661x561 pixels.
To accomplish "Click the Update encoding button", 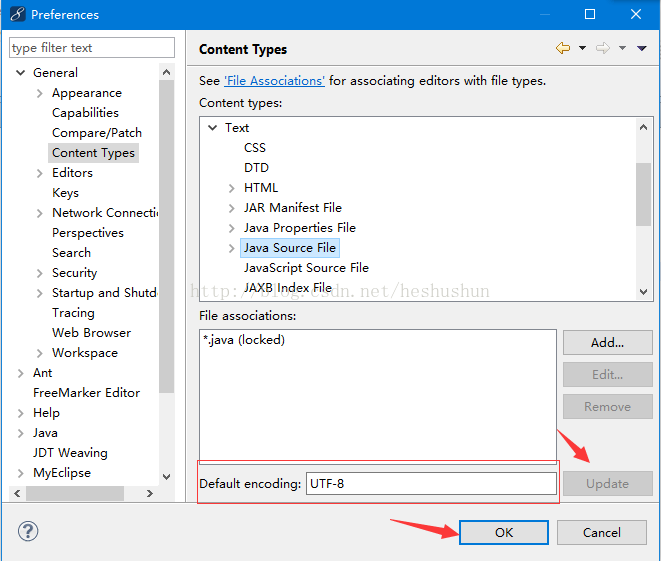I will click(607, 483).
